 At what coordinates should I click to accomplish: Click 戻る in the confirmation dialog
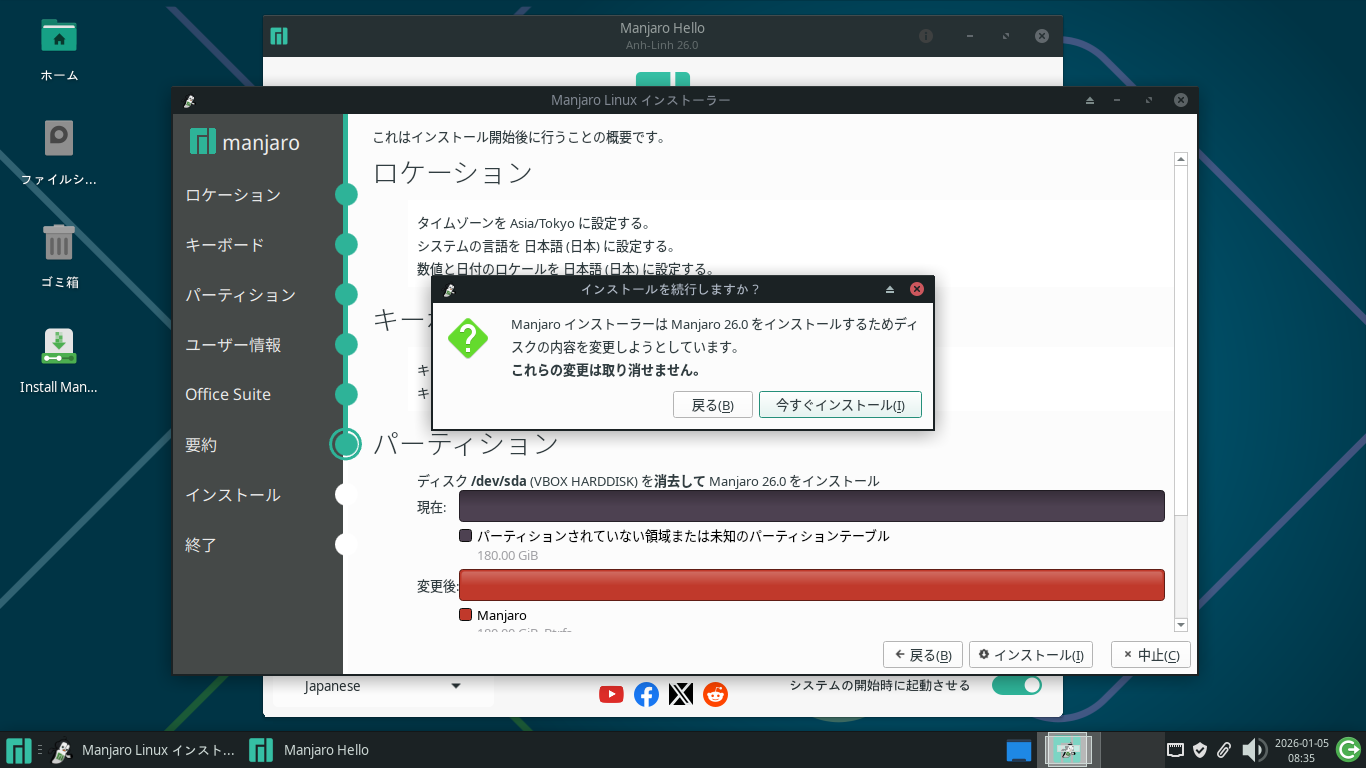pyautogui.click(x=713, y=405)
